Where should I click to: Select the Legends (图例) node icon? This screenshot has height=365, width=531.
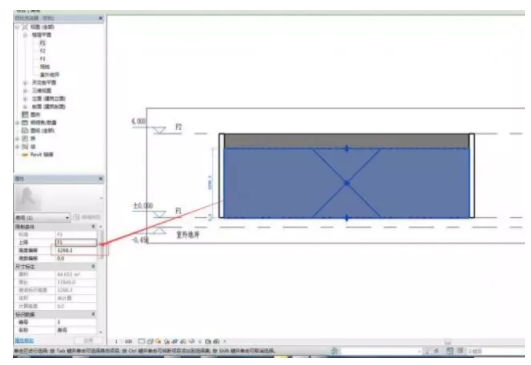[25, 115]
